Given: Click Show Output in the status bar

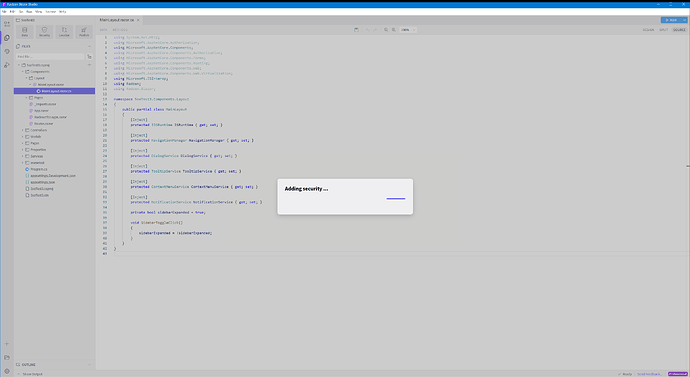Looking at the screenshot, I should pyautogui.click(x=33, y=374).
